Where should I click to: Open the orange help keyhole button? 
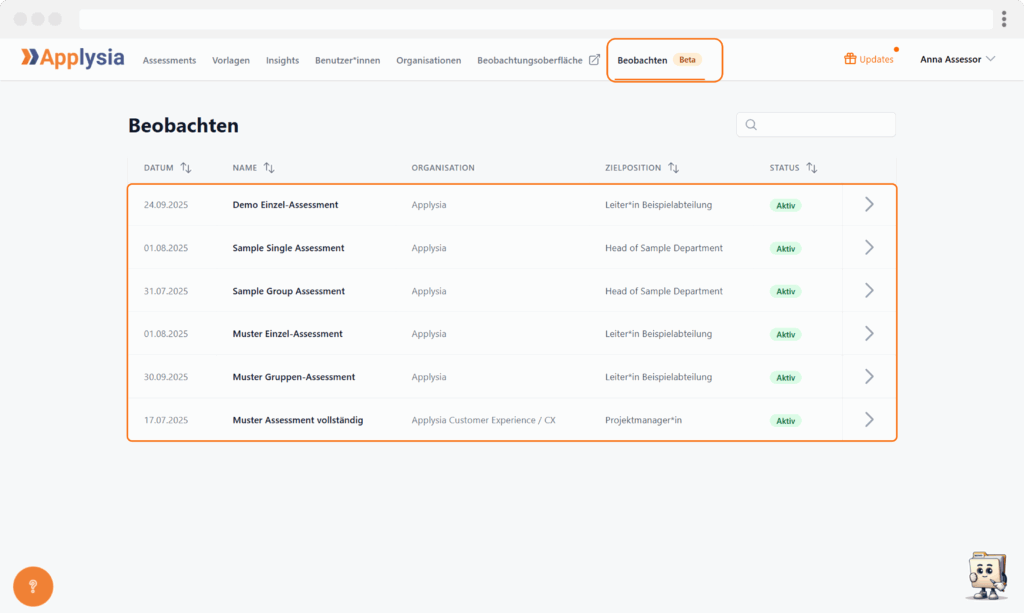pos(33,586)
